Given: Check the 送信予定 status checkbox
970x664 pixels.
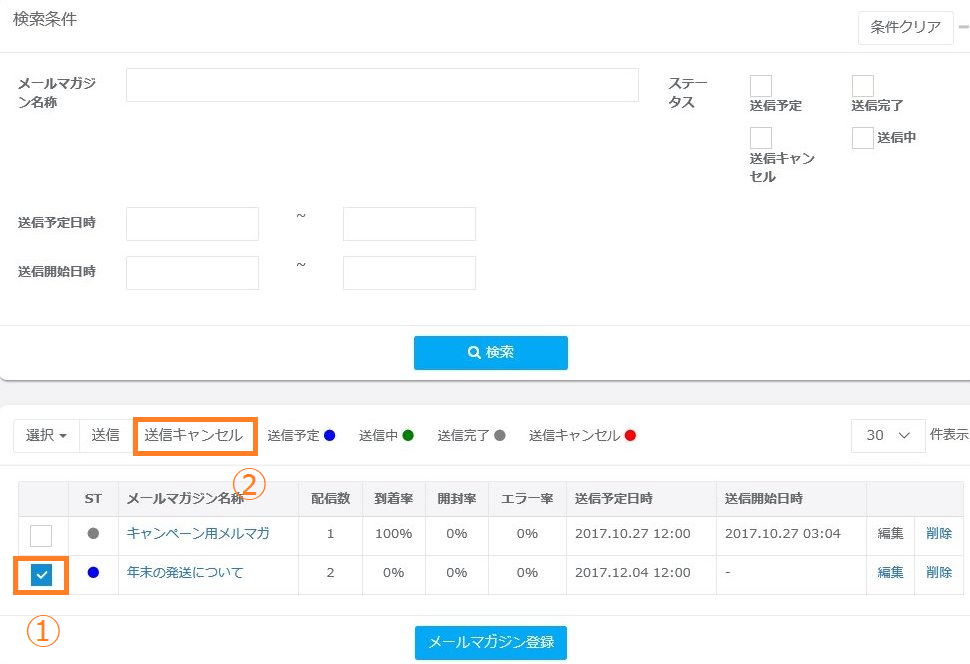Looking at the screenshot, I should 761,86.
